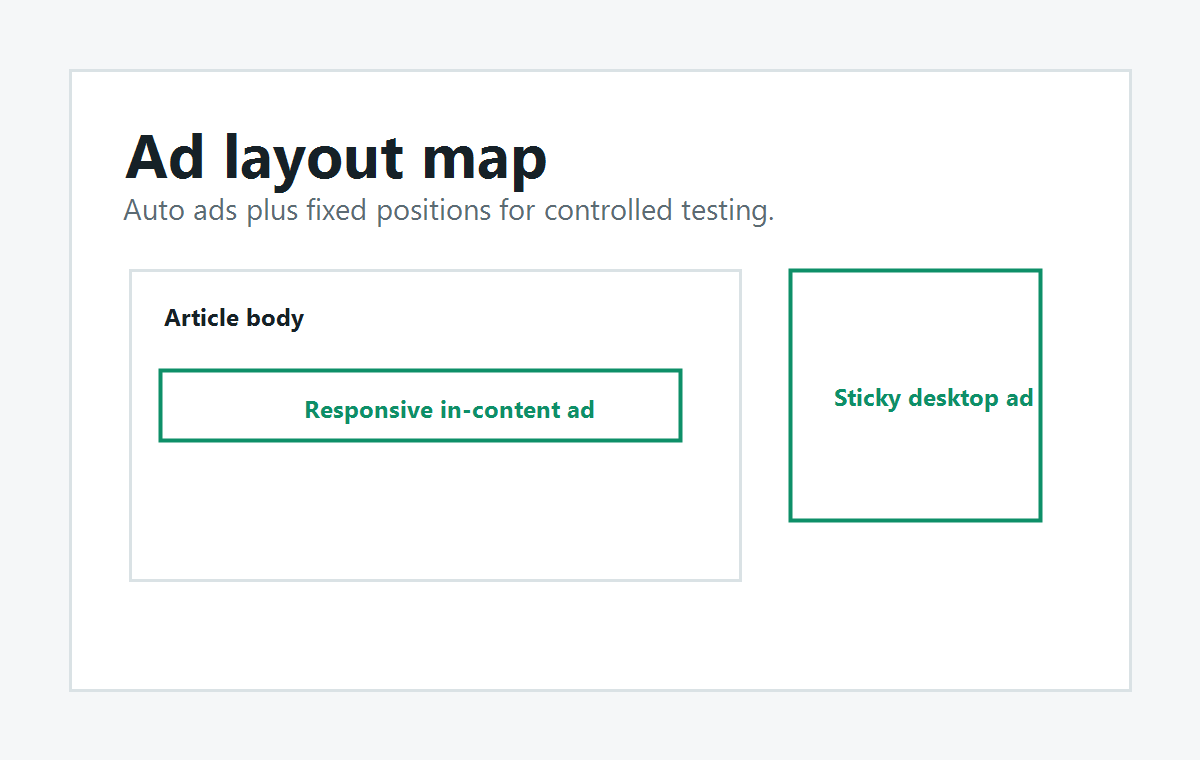This screenshot has width=1200, height=760.
Task: Click white card area beneath the Article body box
Action: click(435, 634)
